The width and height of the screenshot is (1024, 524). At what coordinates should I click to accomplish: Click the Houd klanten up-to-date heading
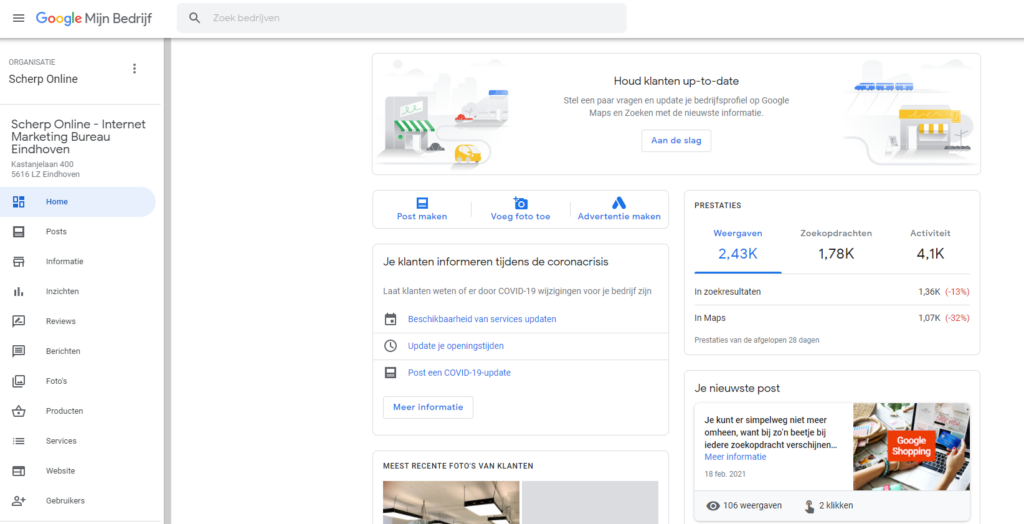[677, 81]
